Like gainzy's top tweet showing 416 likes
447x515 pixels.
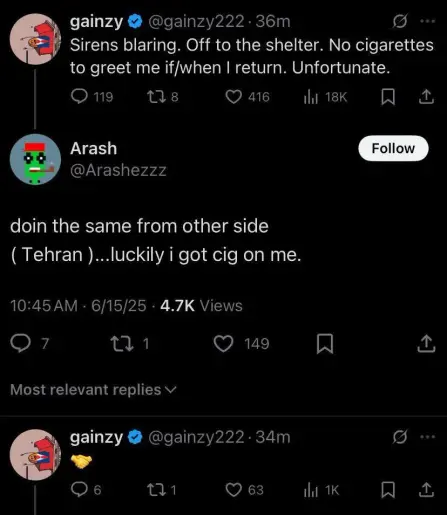point(233,97)
